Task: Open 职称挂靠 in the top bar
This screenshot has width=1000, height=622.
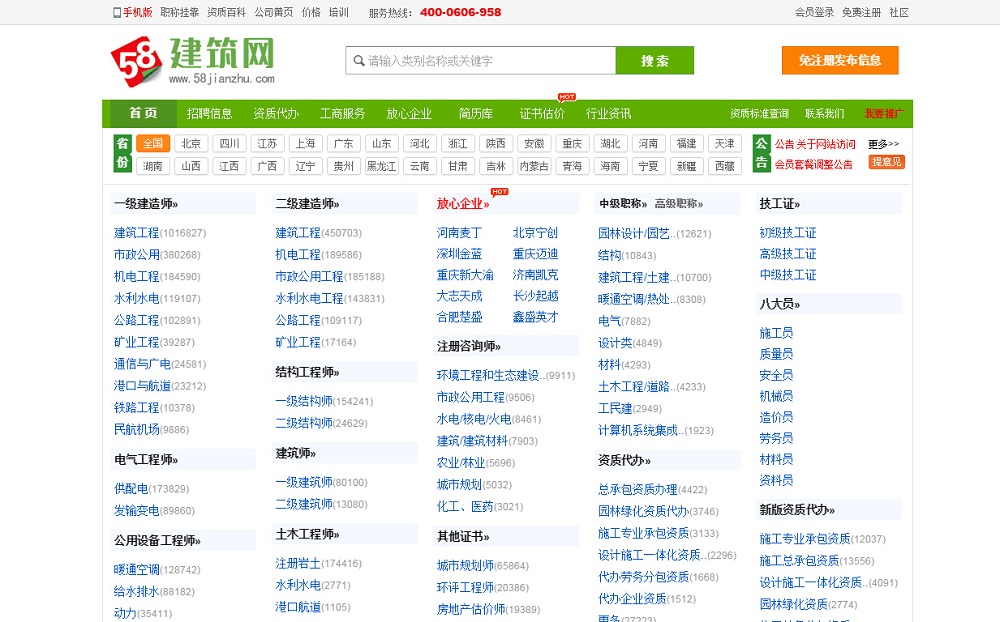Action: 180,12
